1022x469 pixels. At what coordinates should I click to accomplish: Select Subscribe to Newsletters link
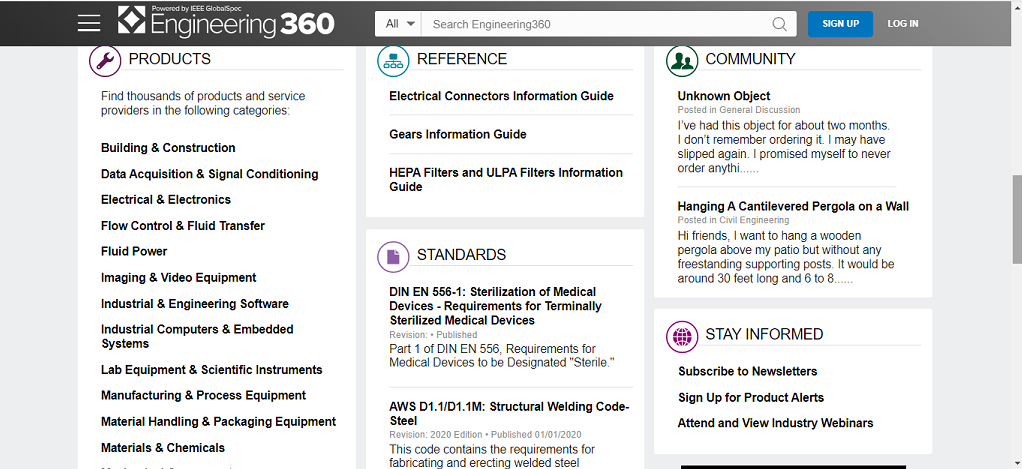(x=747, y=371)
